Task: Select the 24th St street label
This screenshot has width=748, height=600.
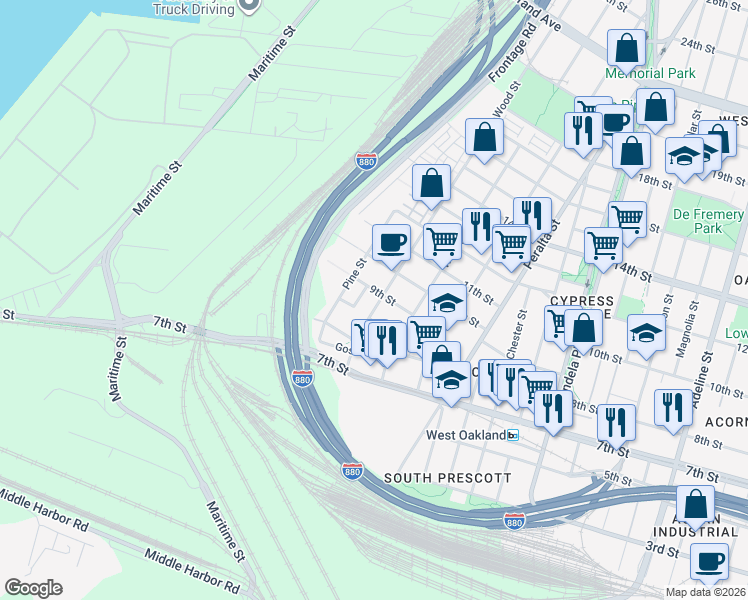Action: point(698,46)
